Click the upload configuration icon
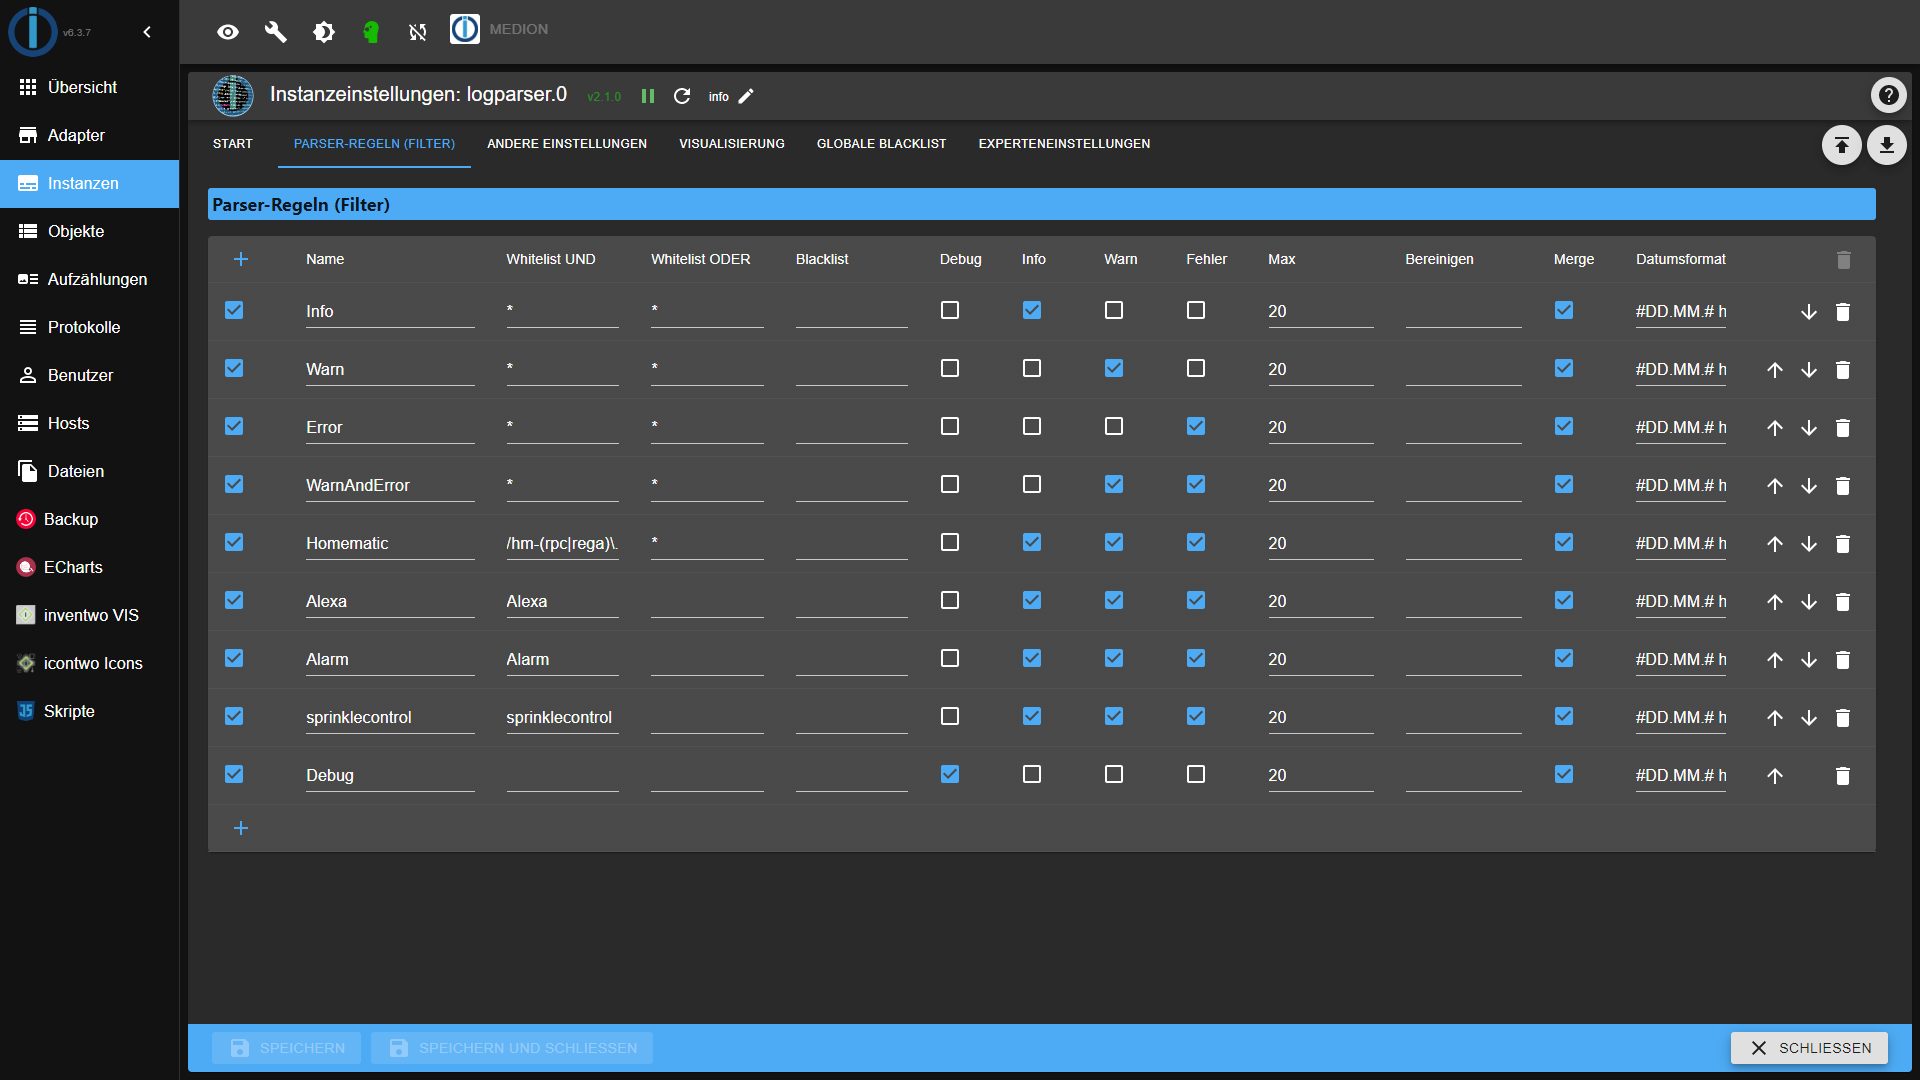The height and width of the screenshot is (1080, 1920). (1841, 145)
